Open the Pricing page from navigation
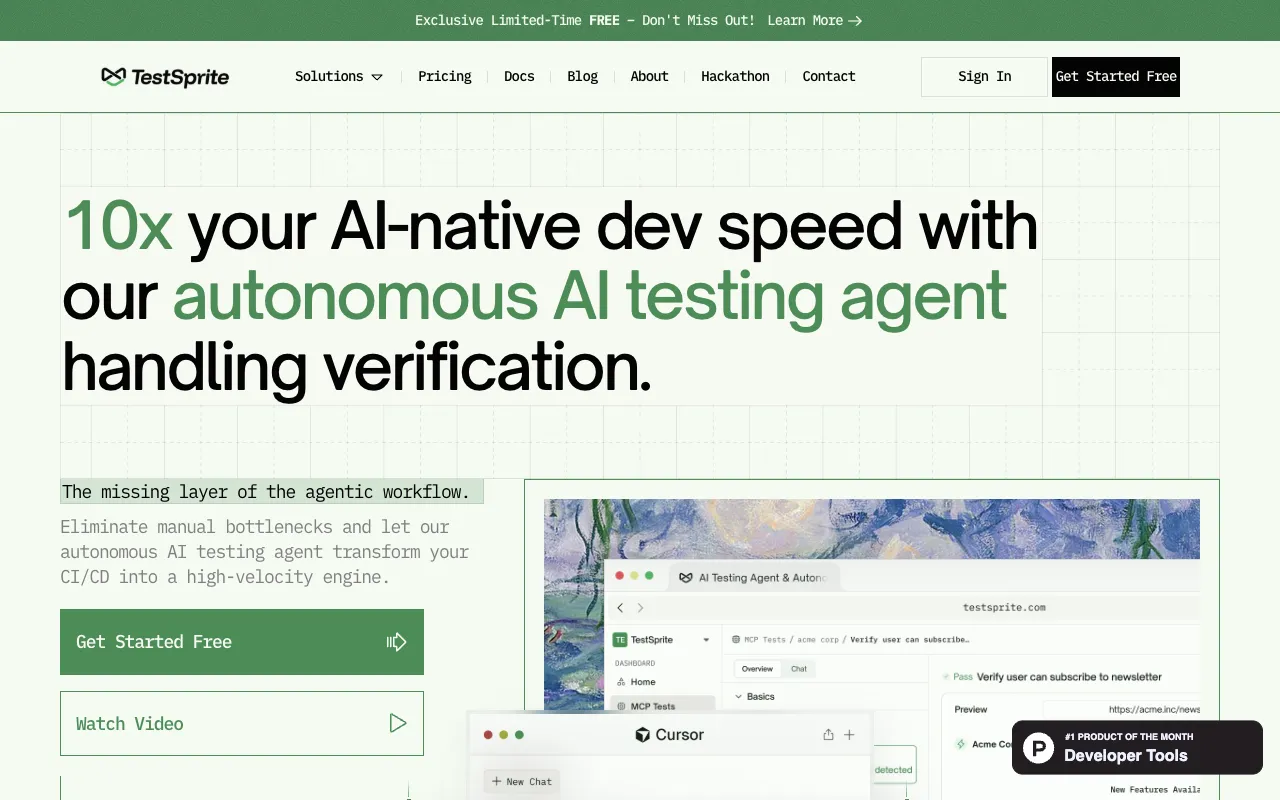This screenshot has height=800, width=1280. point(444,77)
